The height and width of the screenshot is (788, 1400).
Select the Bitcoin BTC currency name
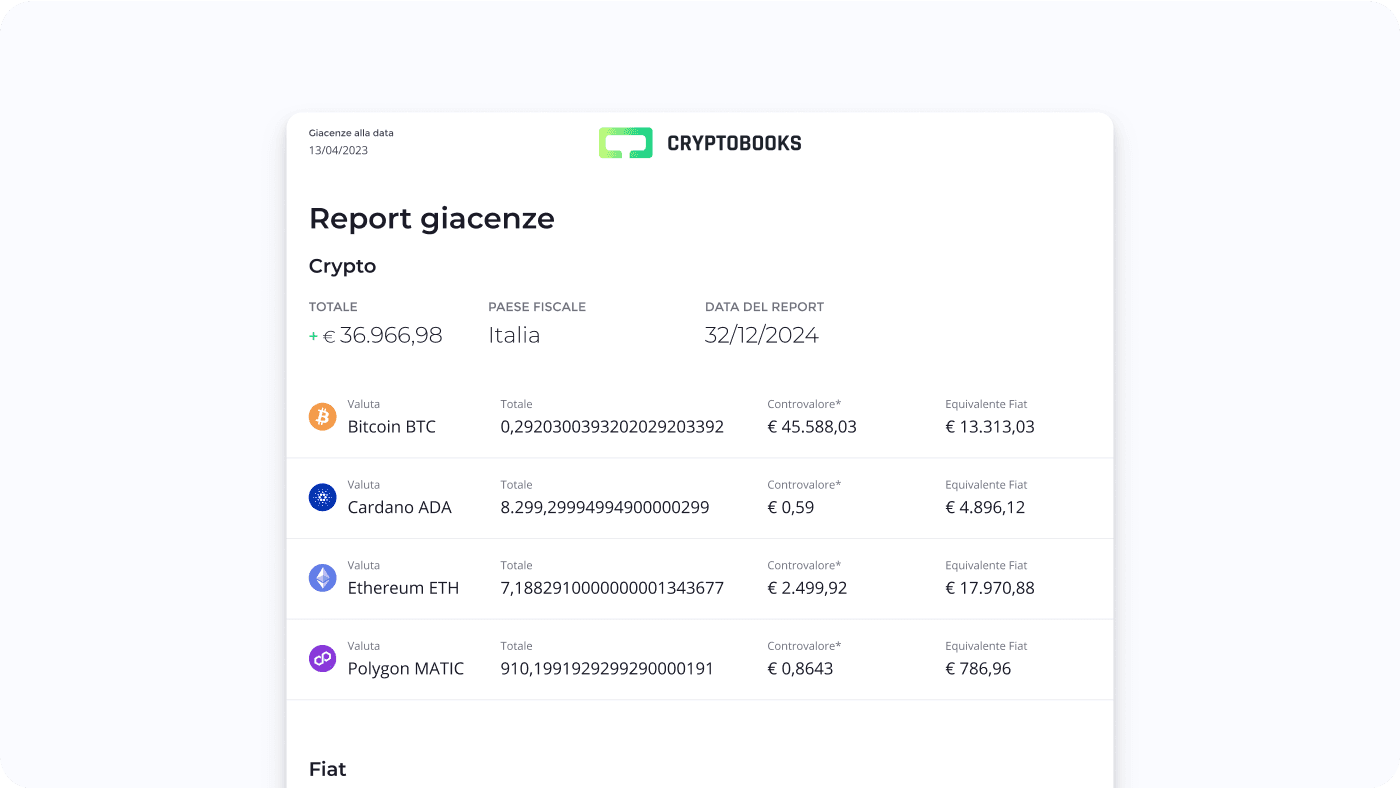click(391, 427)
